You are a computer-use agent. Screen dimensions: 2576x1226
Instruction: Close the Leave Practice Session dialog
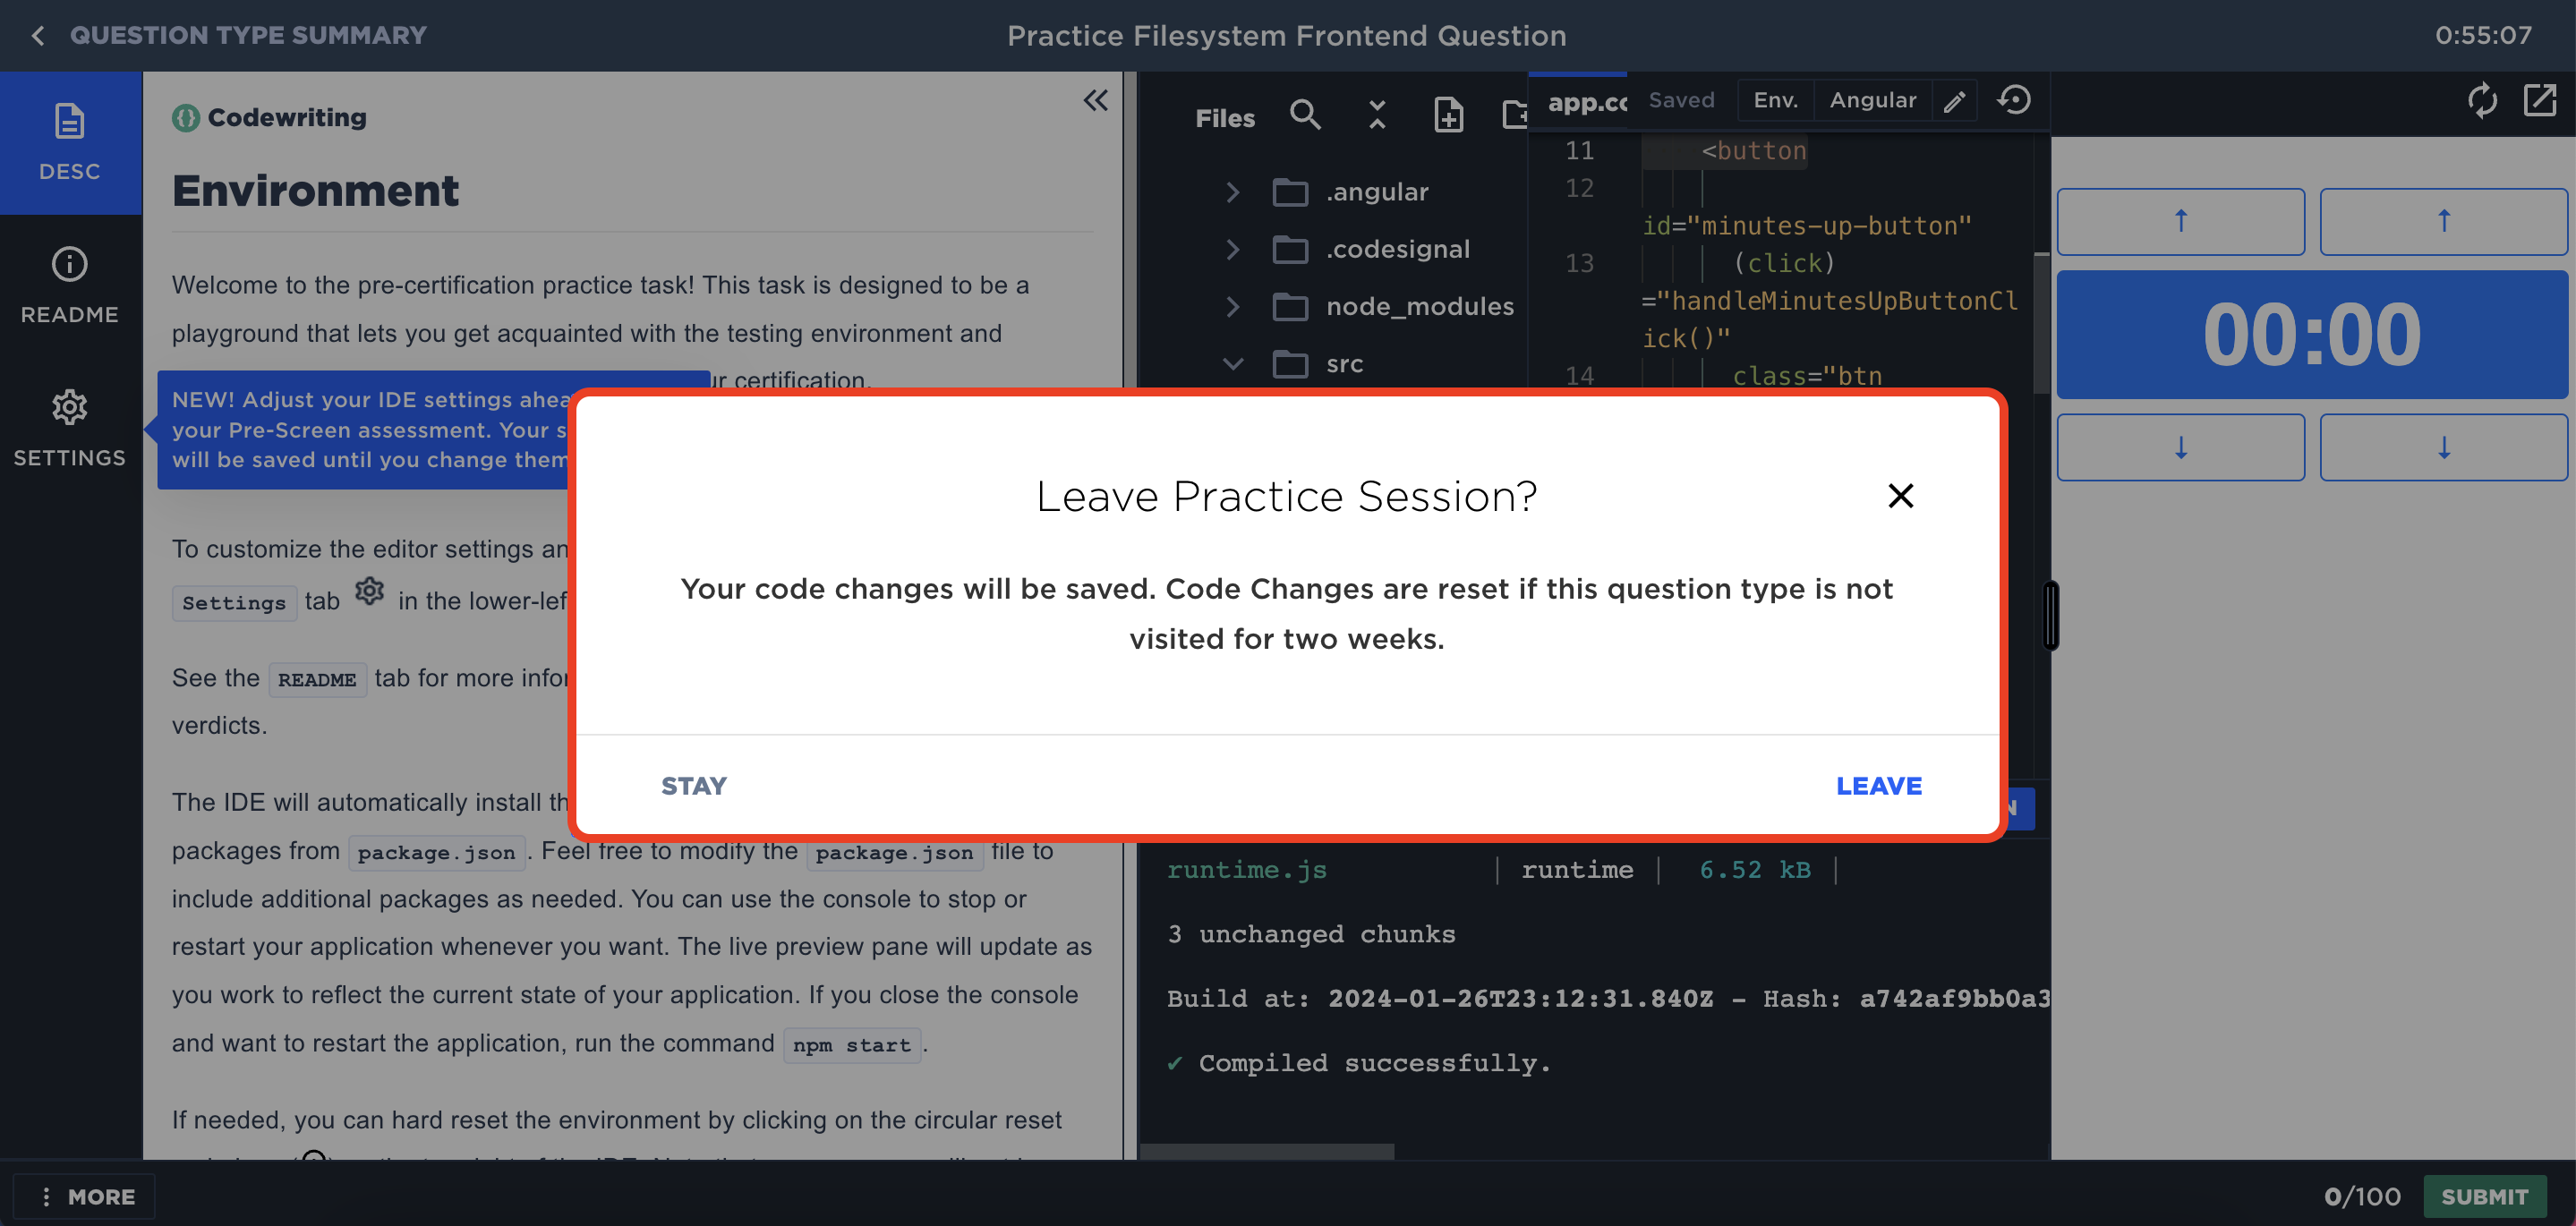(x=1900, y=495)
